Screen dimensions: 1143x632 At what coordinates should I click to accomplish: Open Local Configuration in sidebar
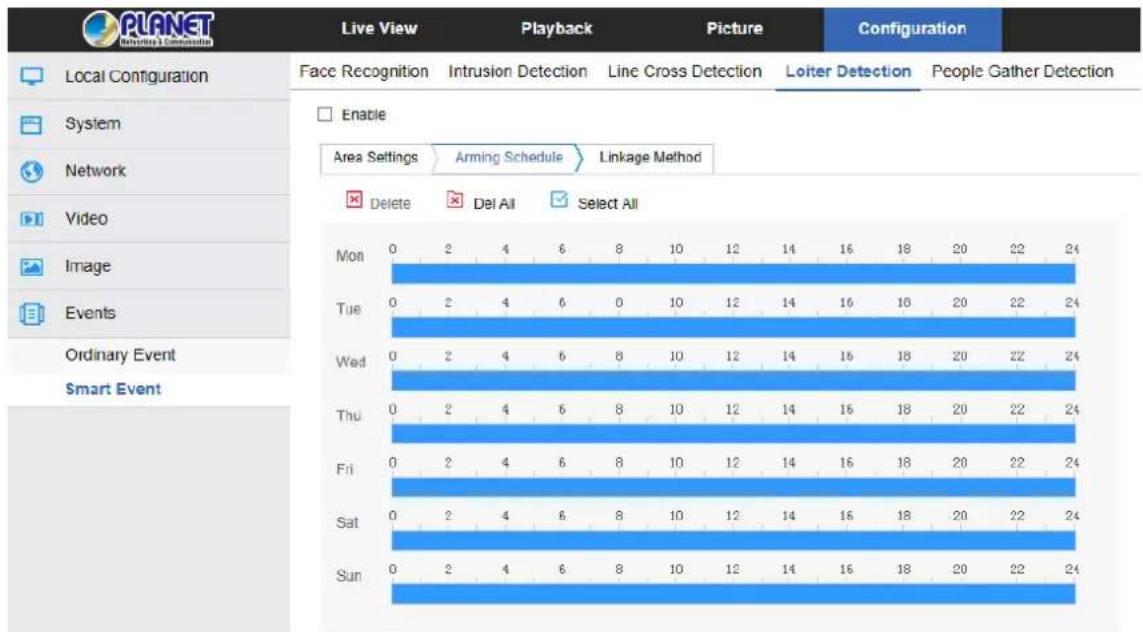149,76
